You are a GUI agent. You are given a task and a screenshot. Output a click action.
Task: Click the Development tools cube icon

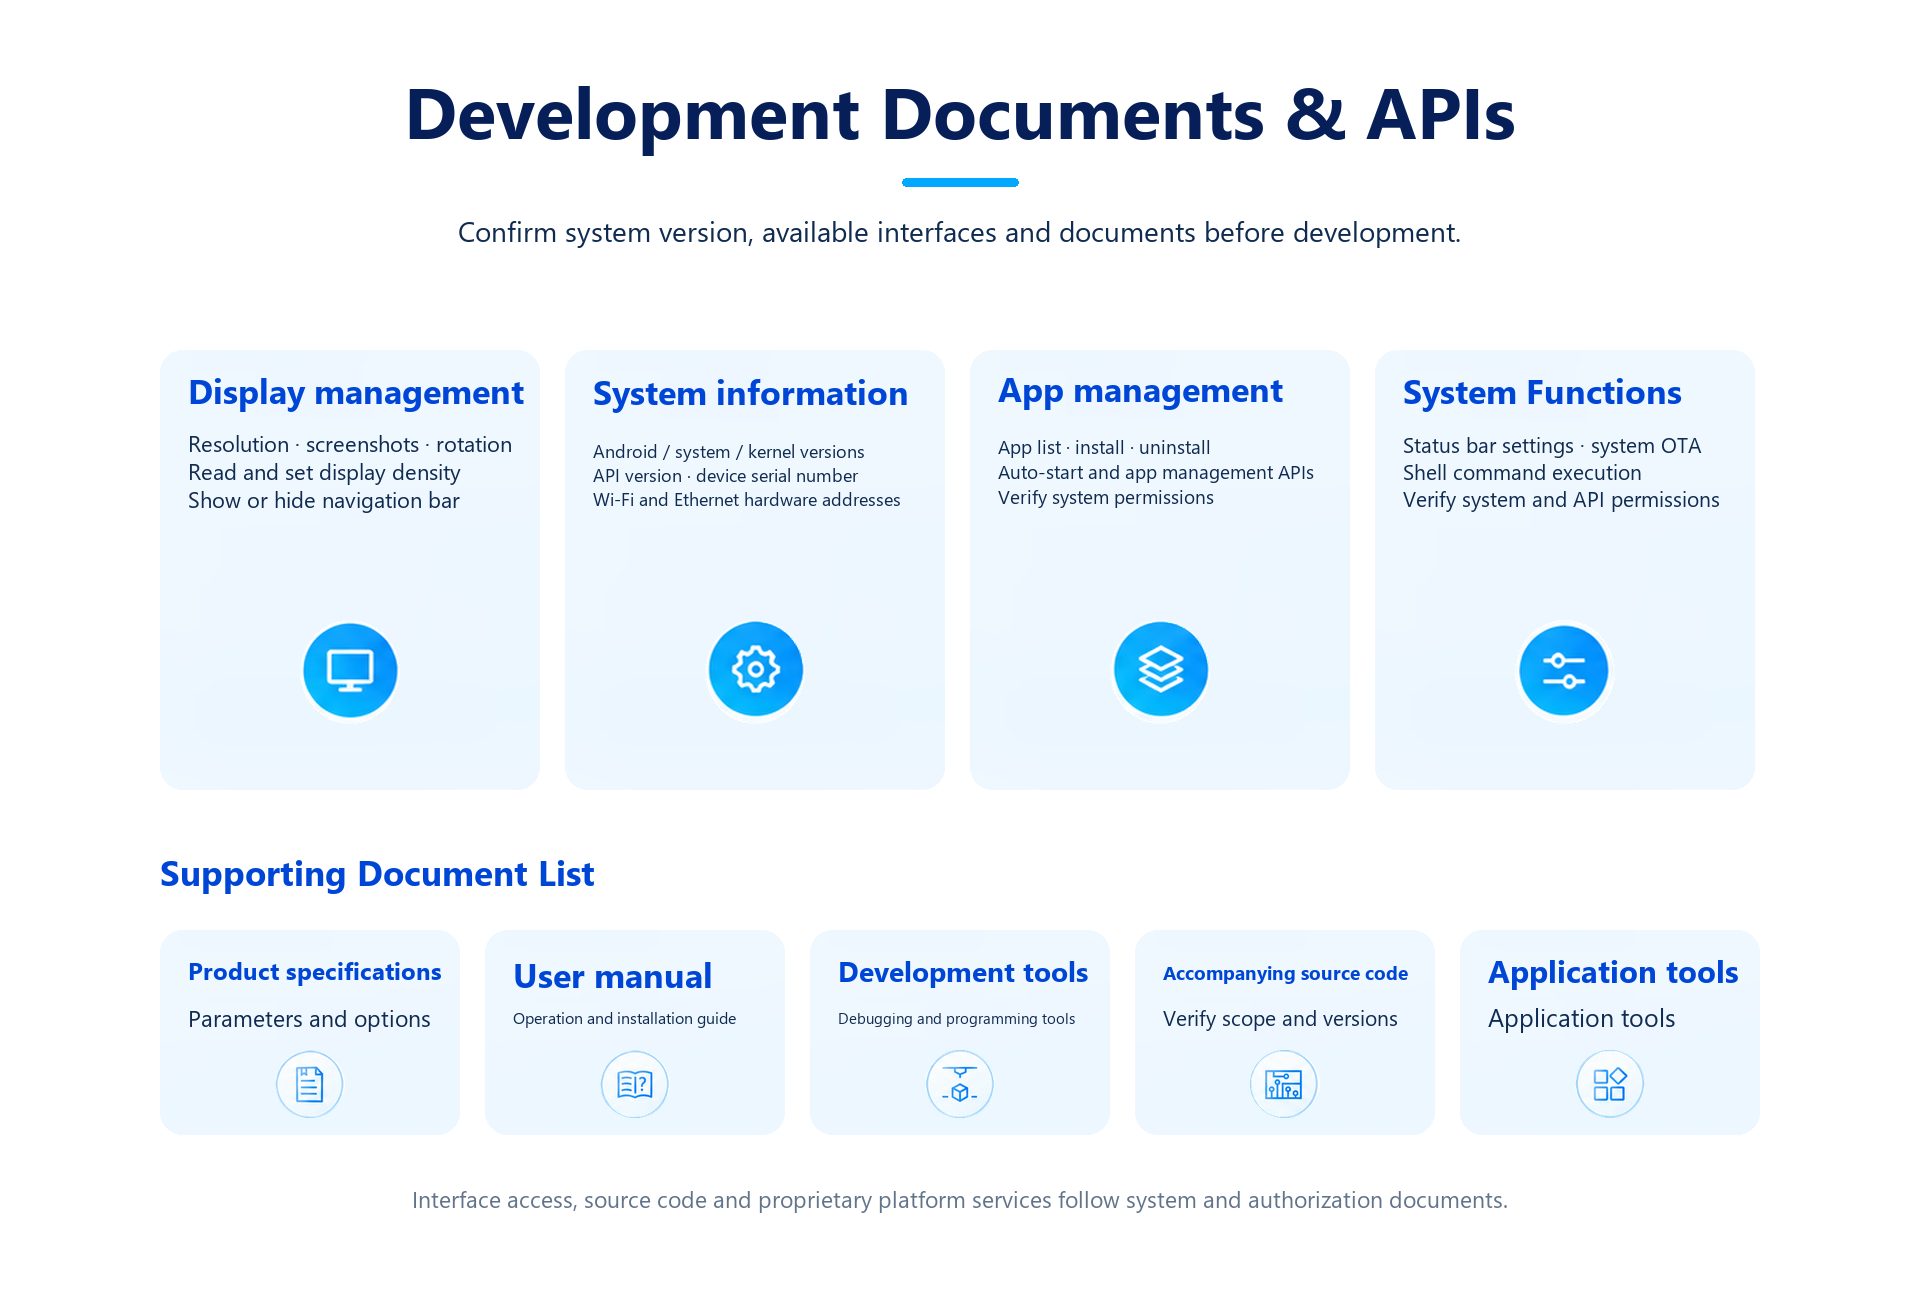[x=960, y=1084]
